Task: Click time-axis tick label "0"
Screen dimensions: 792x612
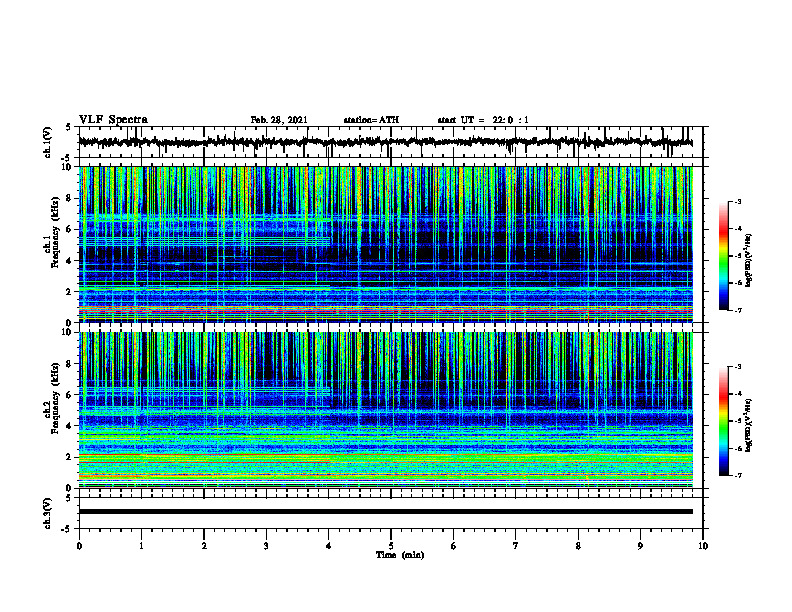Action: pyautogui.click(x=79, y=546)
